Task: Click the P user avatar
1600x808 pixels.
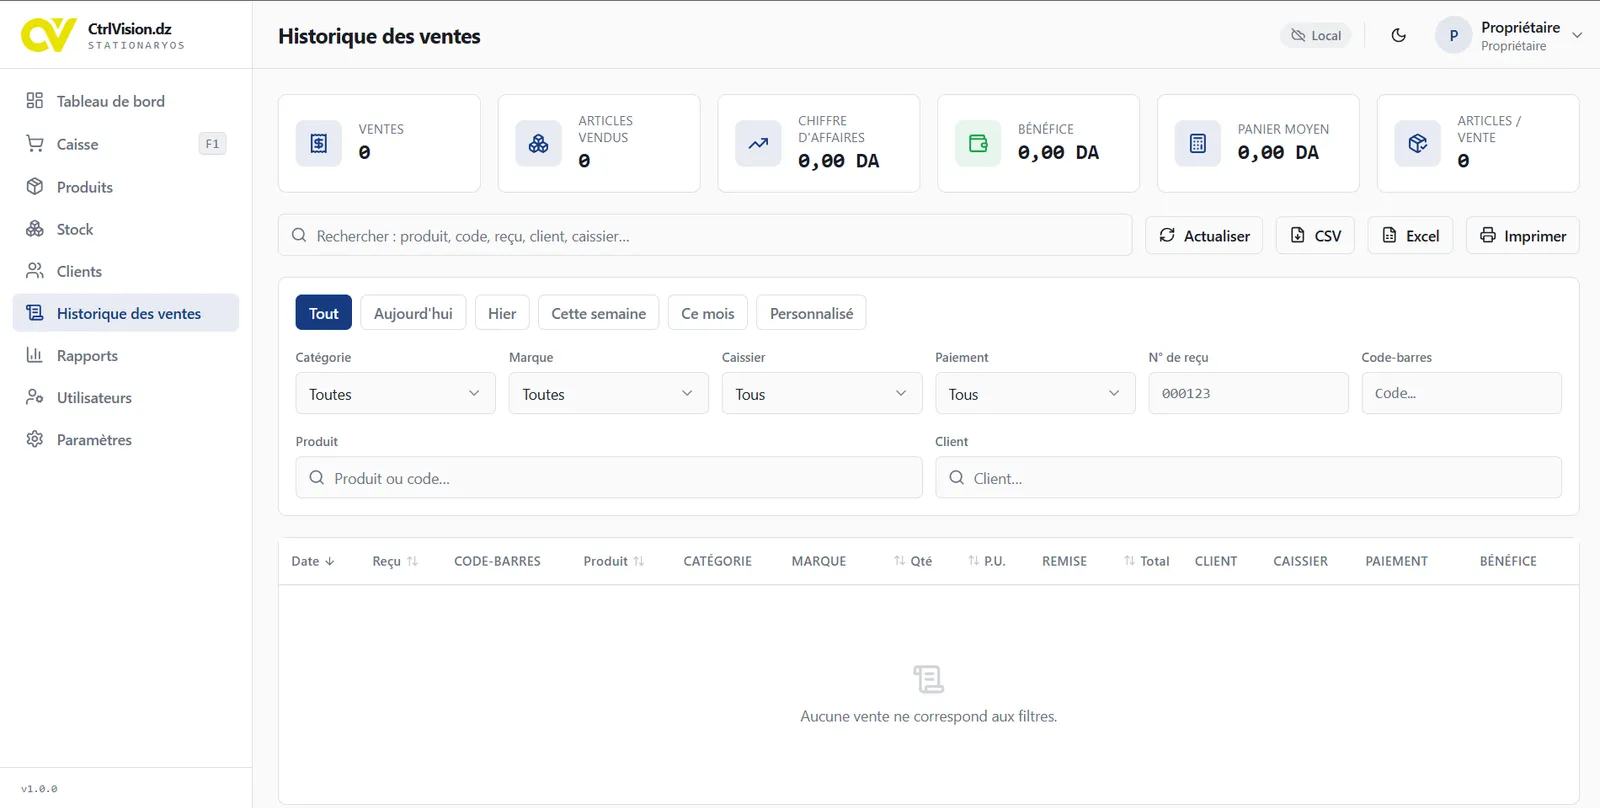Action: [1454, 35]
